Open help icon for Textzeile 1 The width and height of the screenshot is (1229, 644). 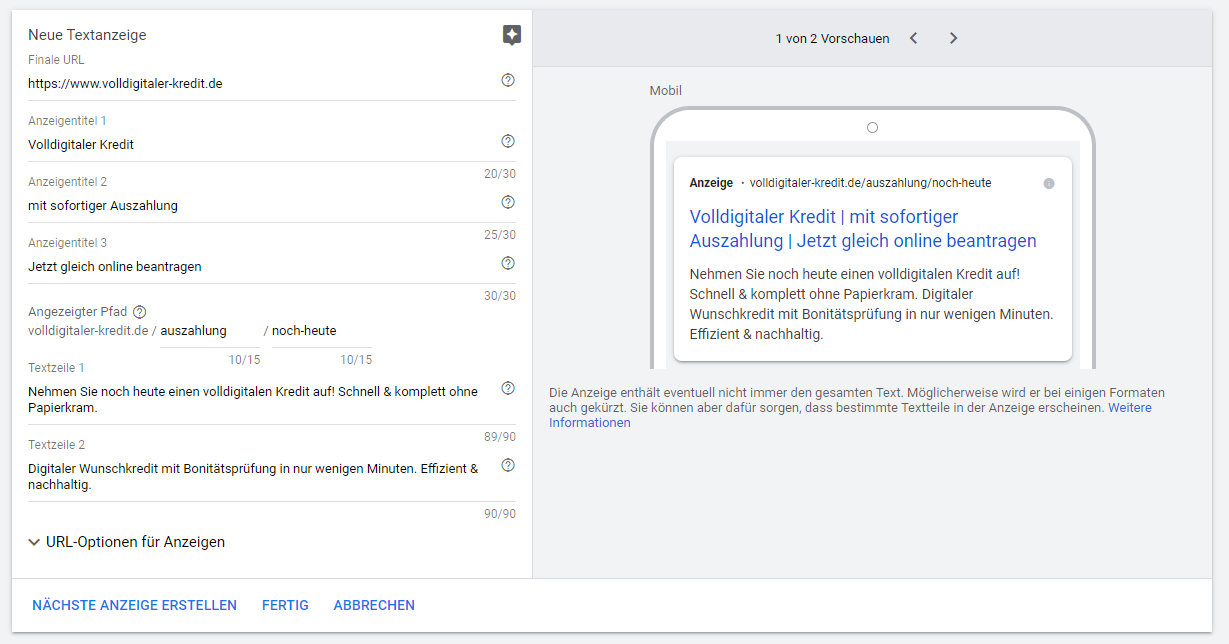point(508,388)
